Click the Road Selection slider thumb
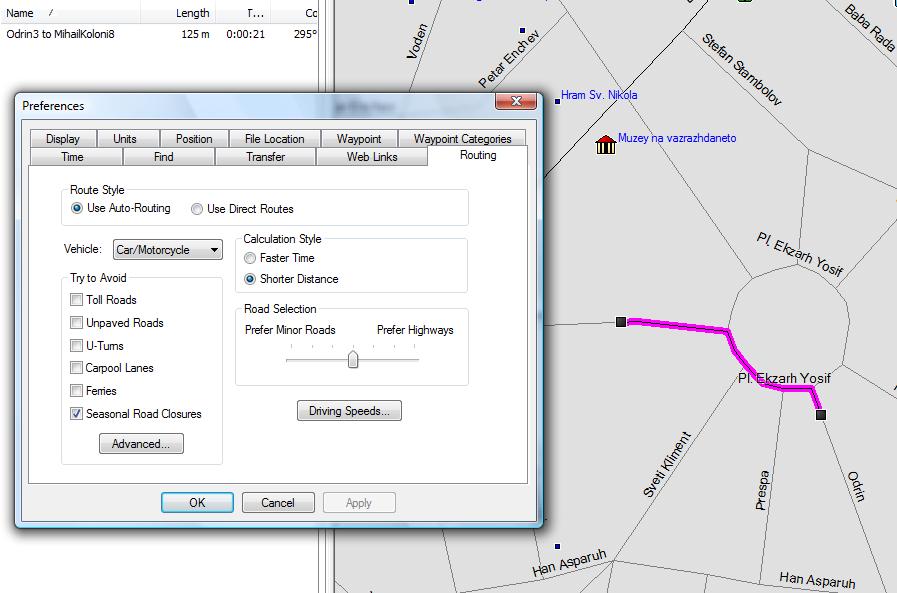Viewport: 897px width, 593px height. tap(353, 359)
